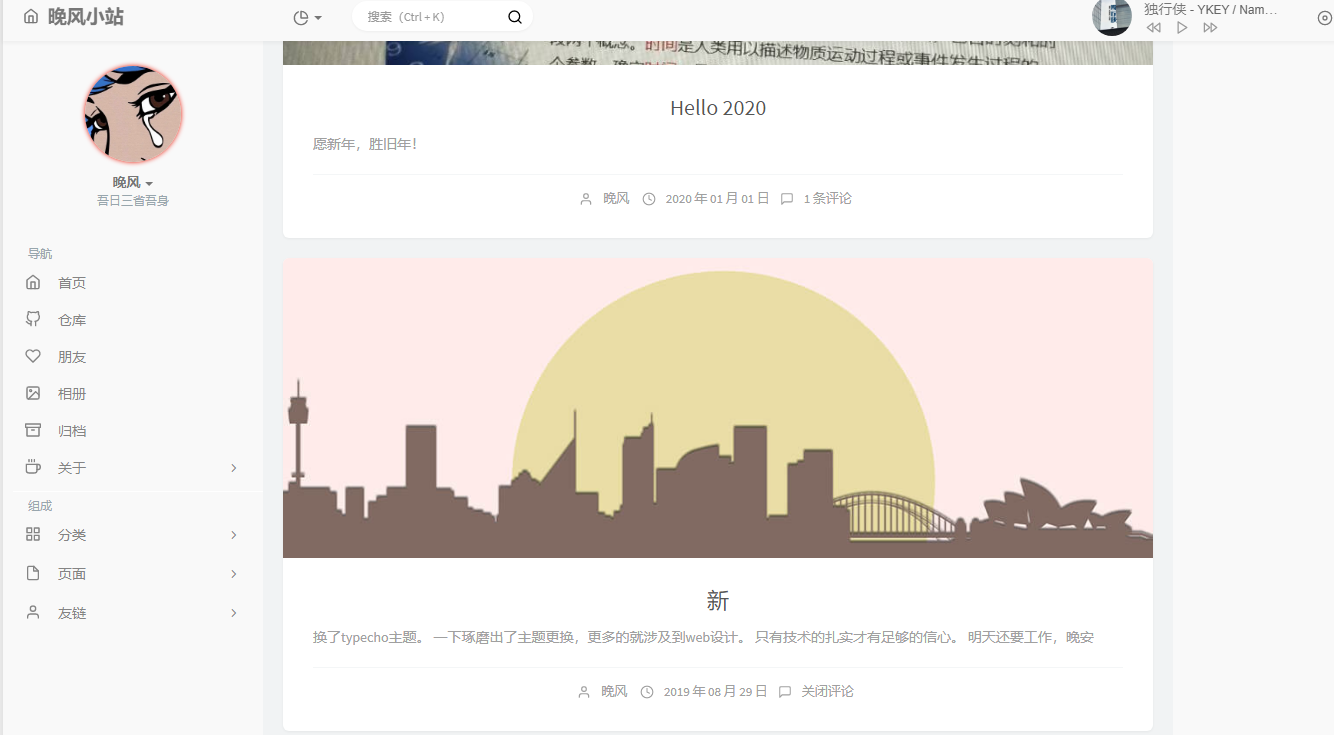Screen dimensions: 1334x735
Task: Click the date 2020 年 01 月 01 日
Action: point(717,198)
